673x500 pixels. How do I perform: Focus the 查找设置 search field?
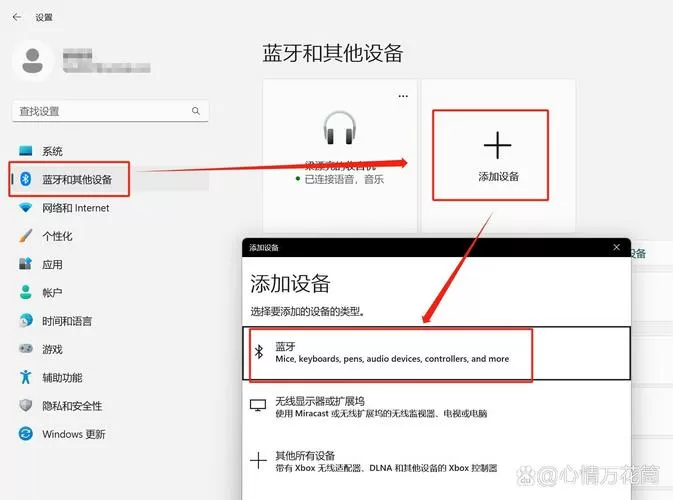click(110, 111)
